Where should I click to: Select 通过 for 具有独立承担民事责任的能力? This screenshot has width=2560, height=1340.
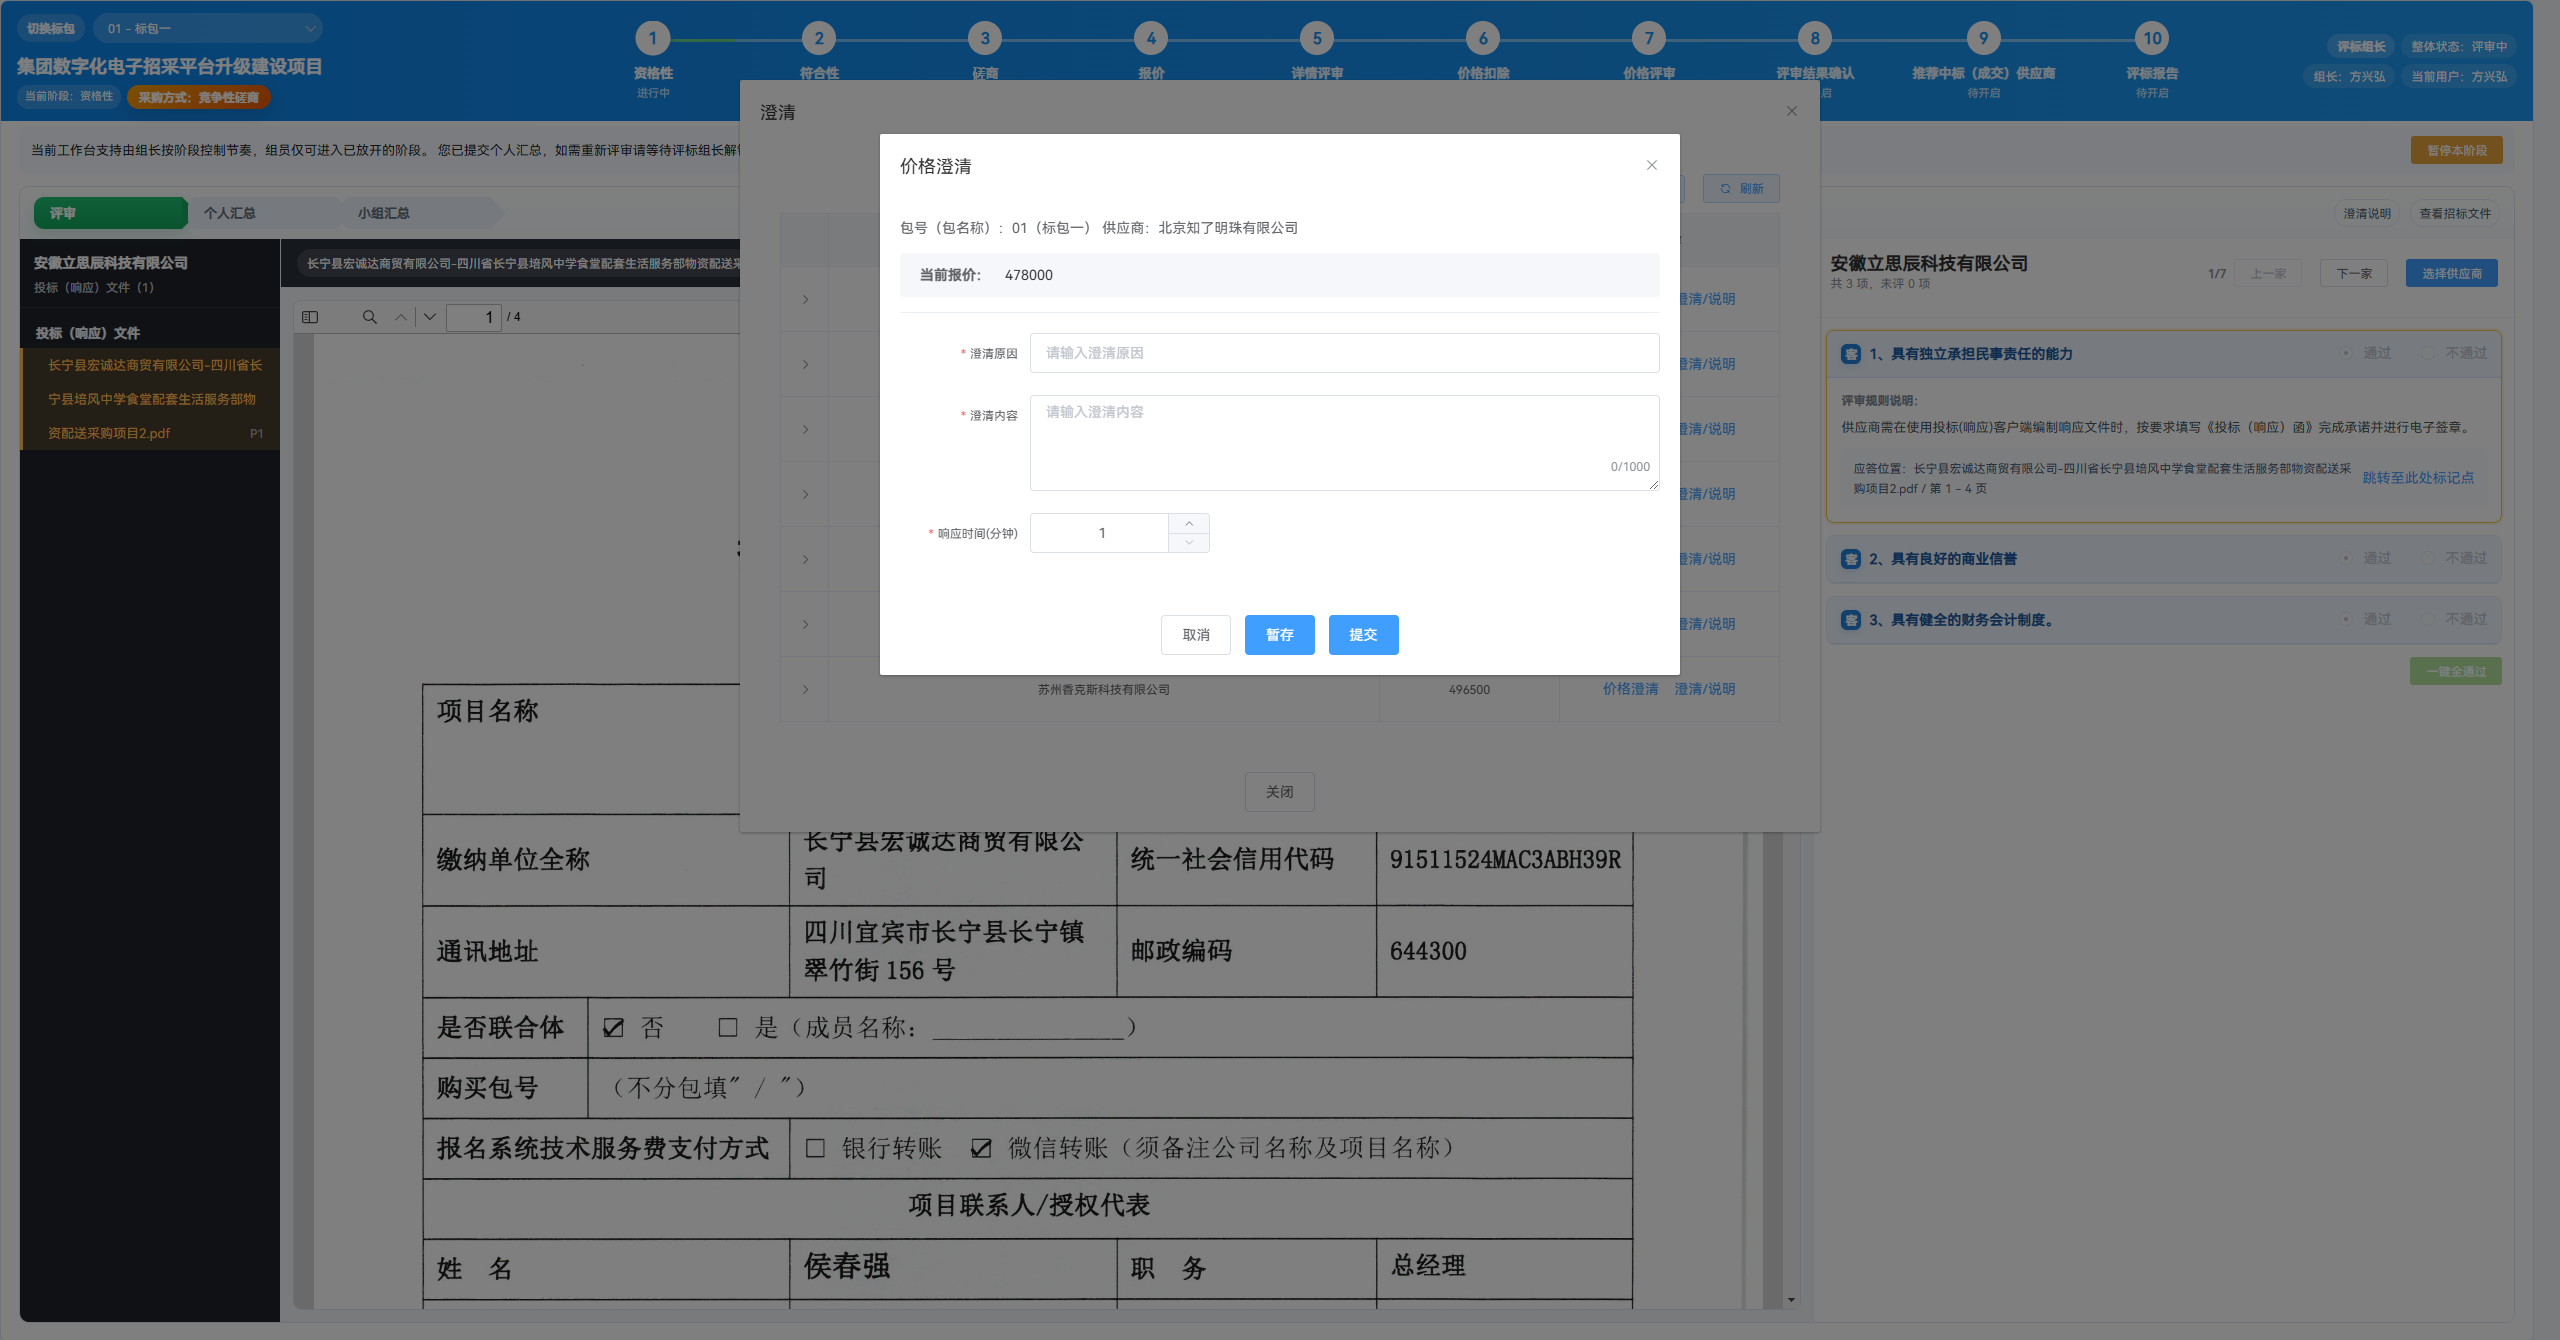pyautogui.click(x=2367, y=353)
